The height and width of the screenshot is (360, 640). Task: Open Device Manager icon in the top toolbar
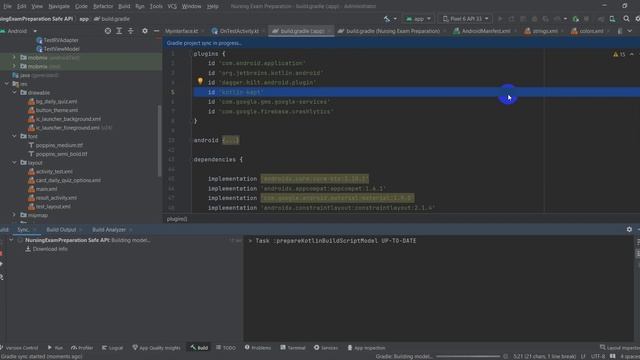pos(612,19)
